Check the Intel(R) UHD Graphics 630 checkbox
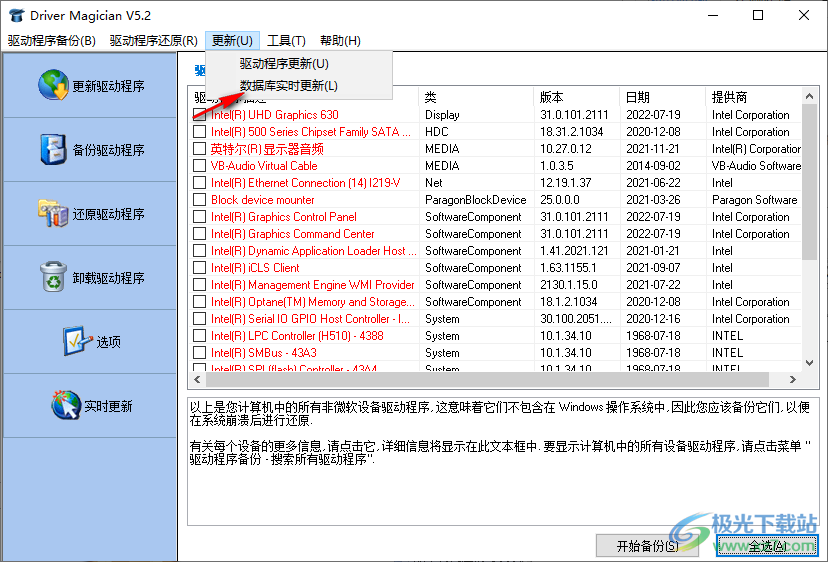 [200, 115]
